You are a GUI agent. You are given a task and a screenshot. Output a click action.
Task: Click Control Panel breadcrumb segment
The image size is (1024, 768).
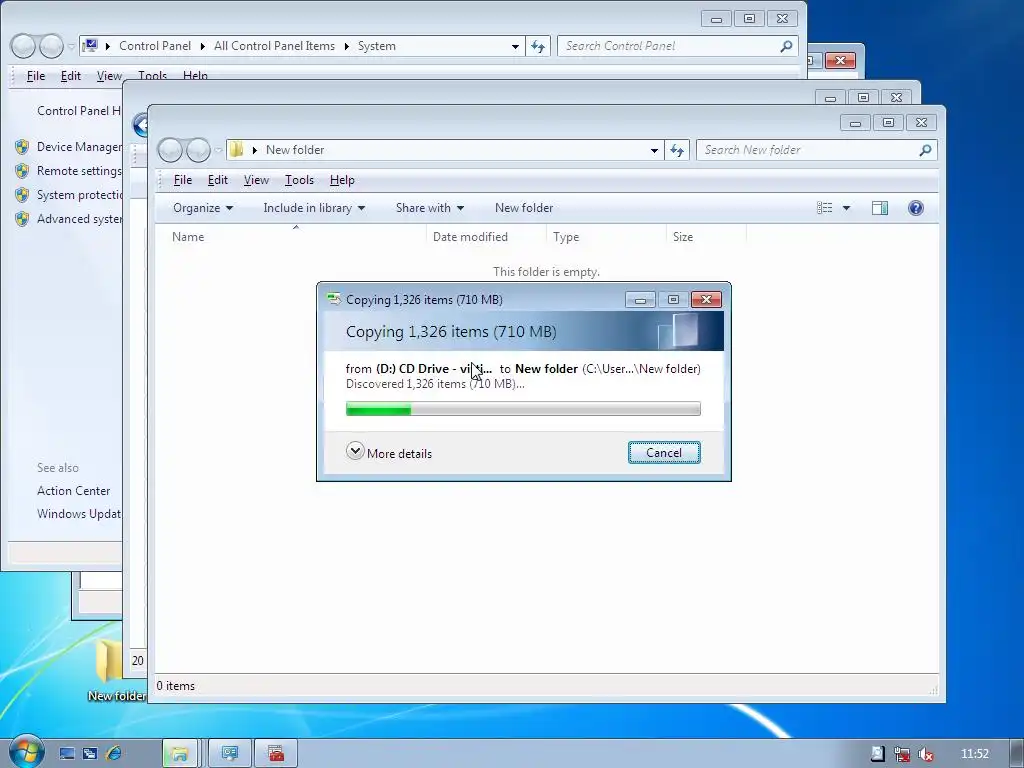pos(155,46)
